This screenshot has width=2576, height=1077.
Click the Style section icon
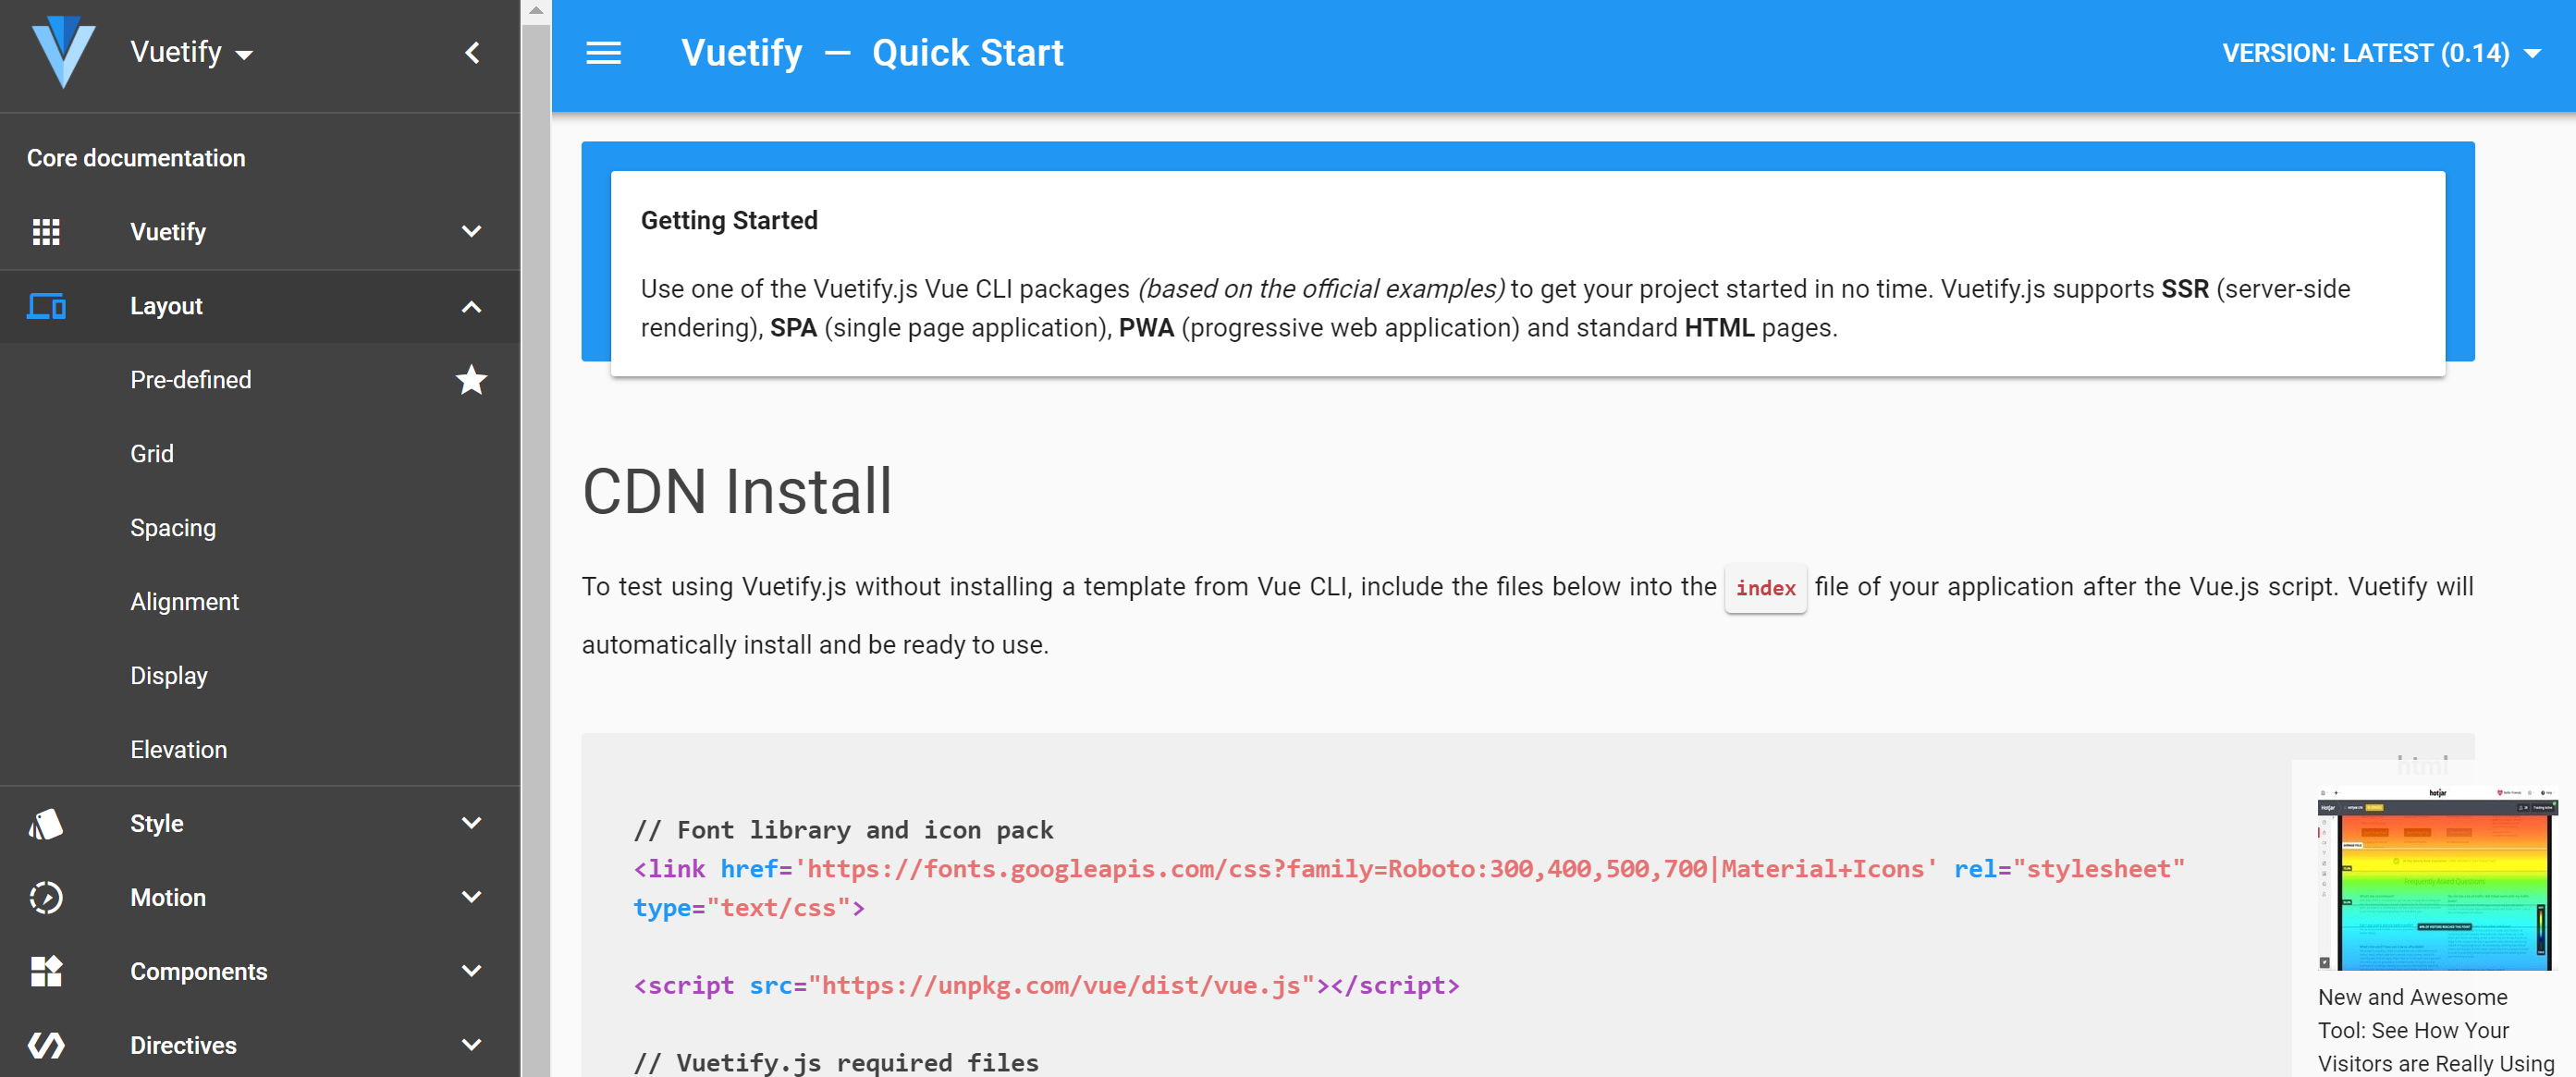click(46, 822)
